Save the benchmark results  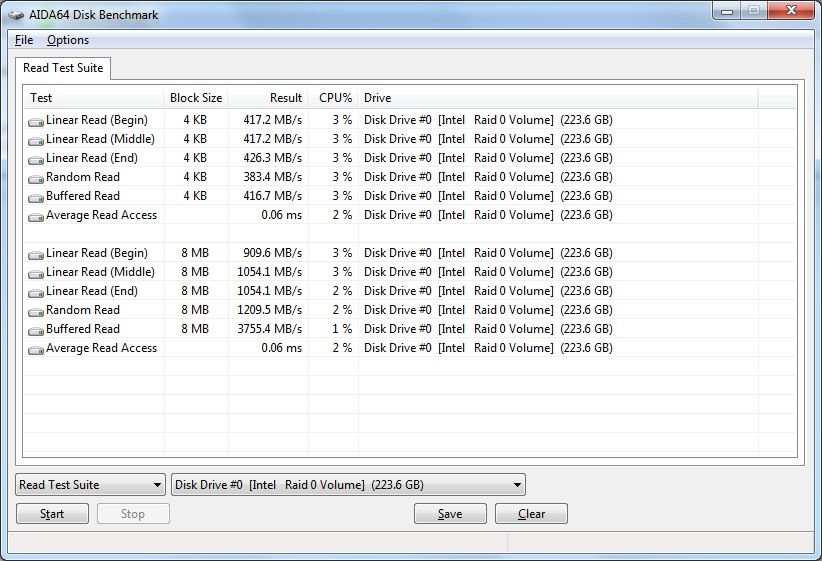(x=450, y=514)
